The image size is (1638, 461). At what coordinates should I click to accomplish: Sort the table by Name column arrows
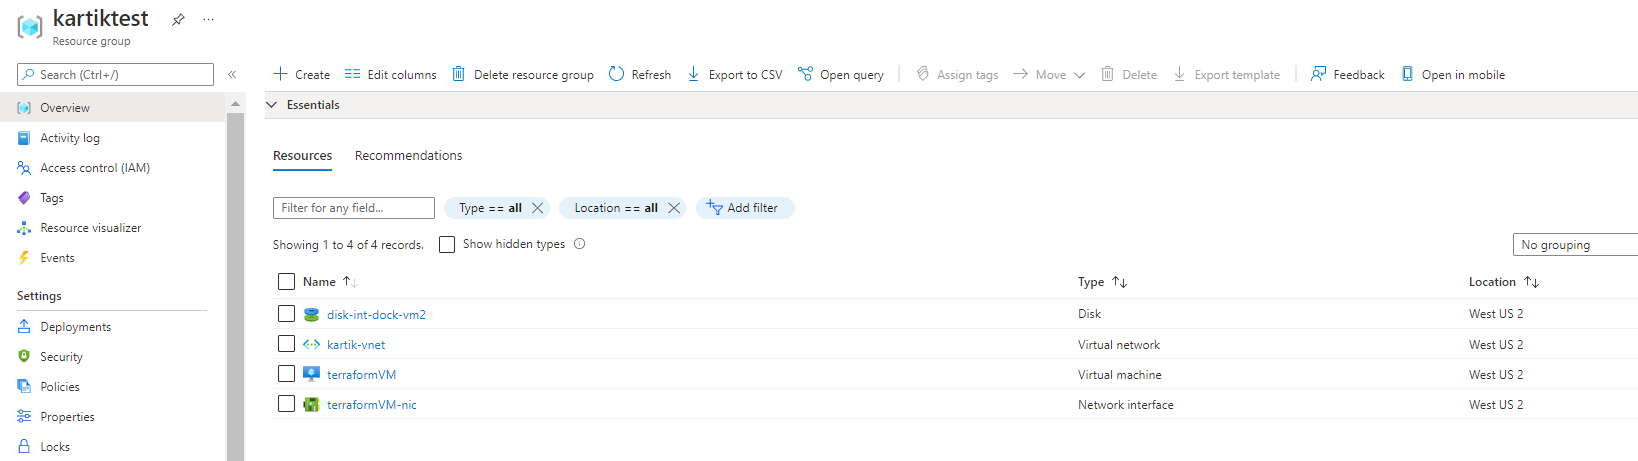350,282
